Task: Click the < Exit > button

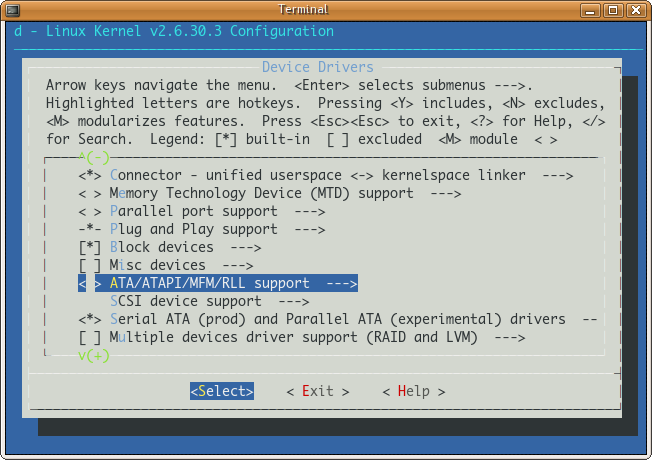Action: tap(318, 391)
